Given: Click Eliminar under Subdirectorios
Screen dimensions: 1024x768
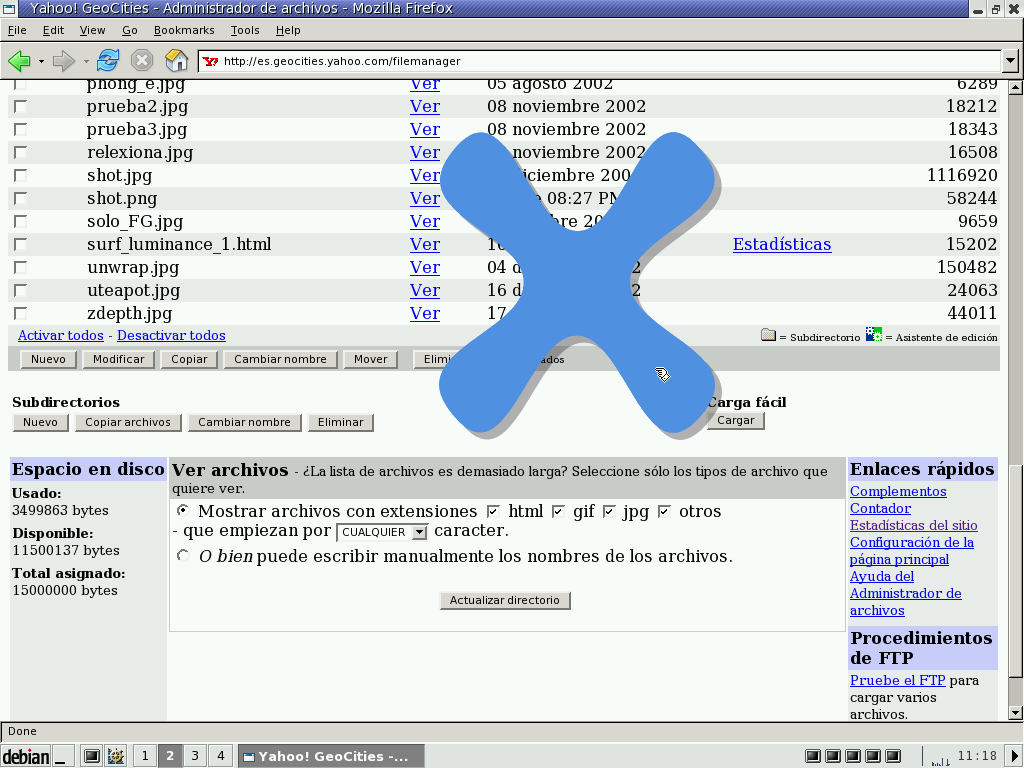Looking at the screenshot, I should pos(340,423).
